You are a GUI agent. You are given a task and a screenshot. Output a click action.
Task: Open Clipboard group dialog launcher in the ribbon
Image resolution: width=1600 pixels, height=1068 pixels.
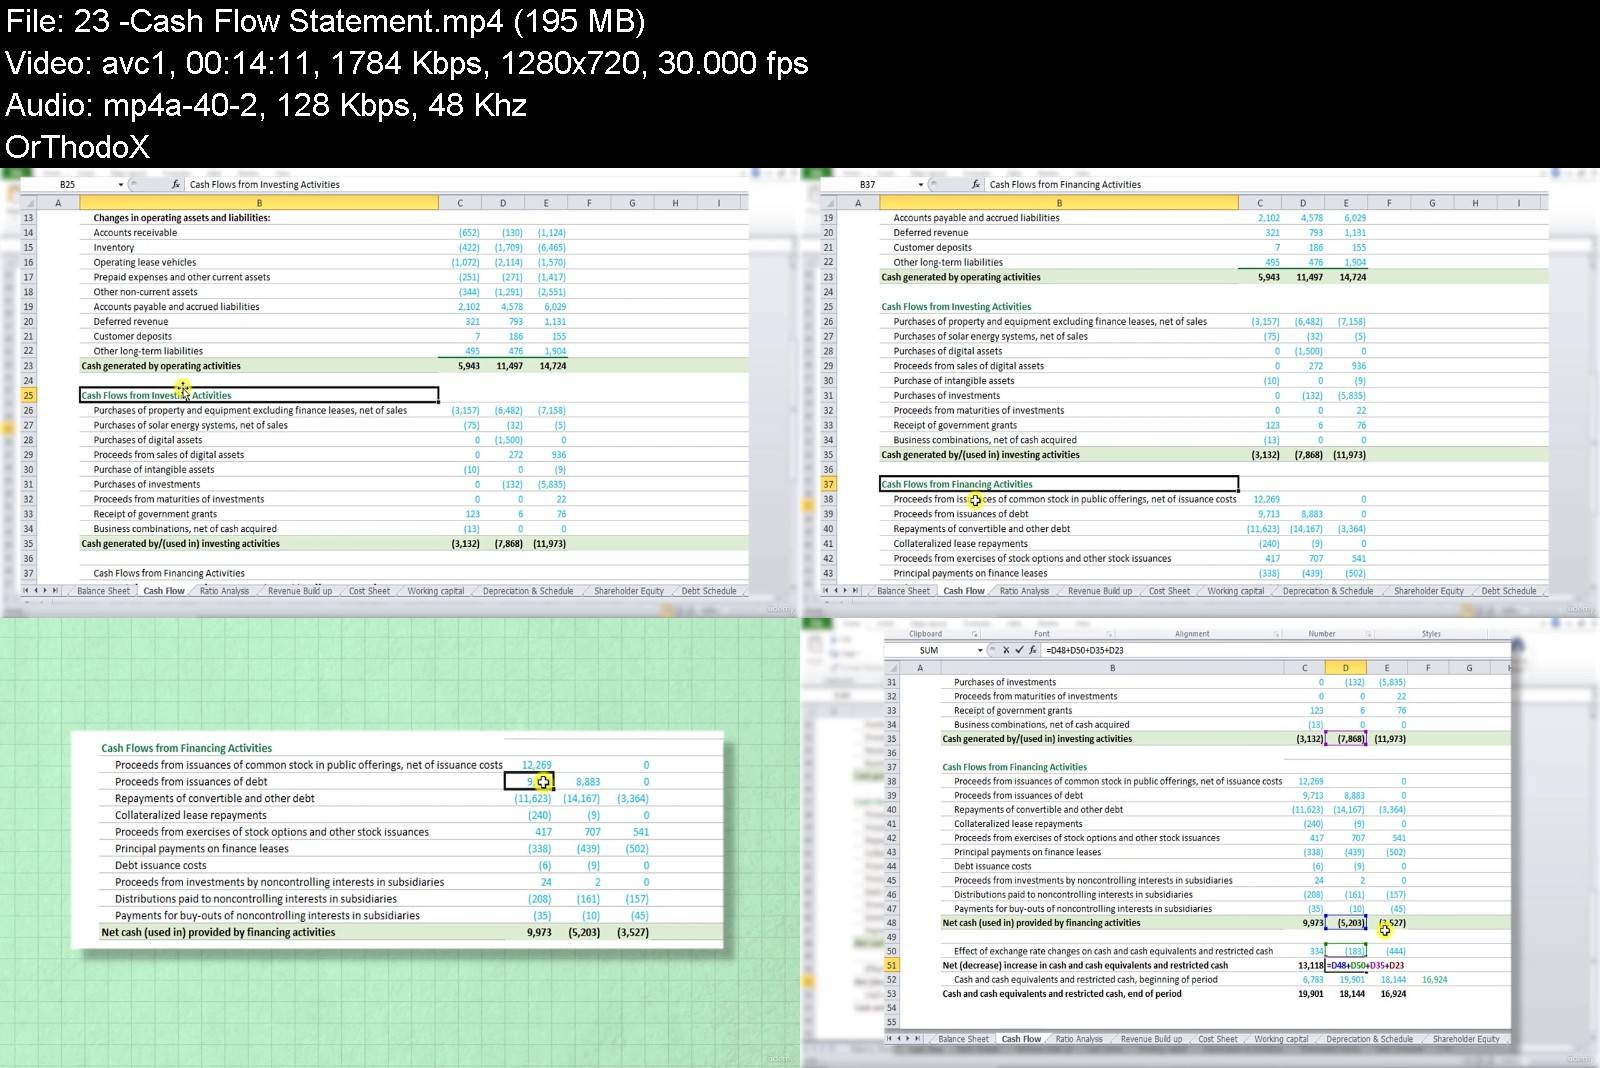(x=974, y=634)
